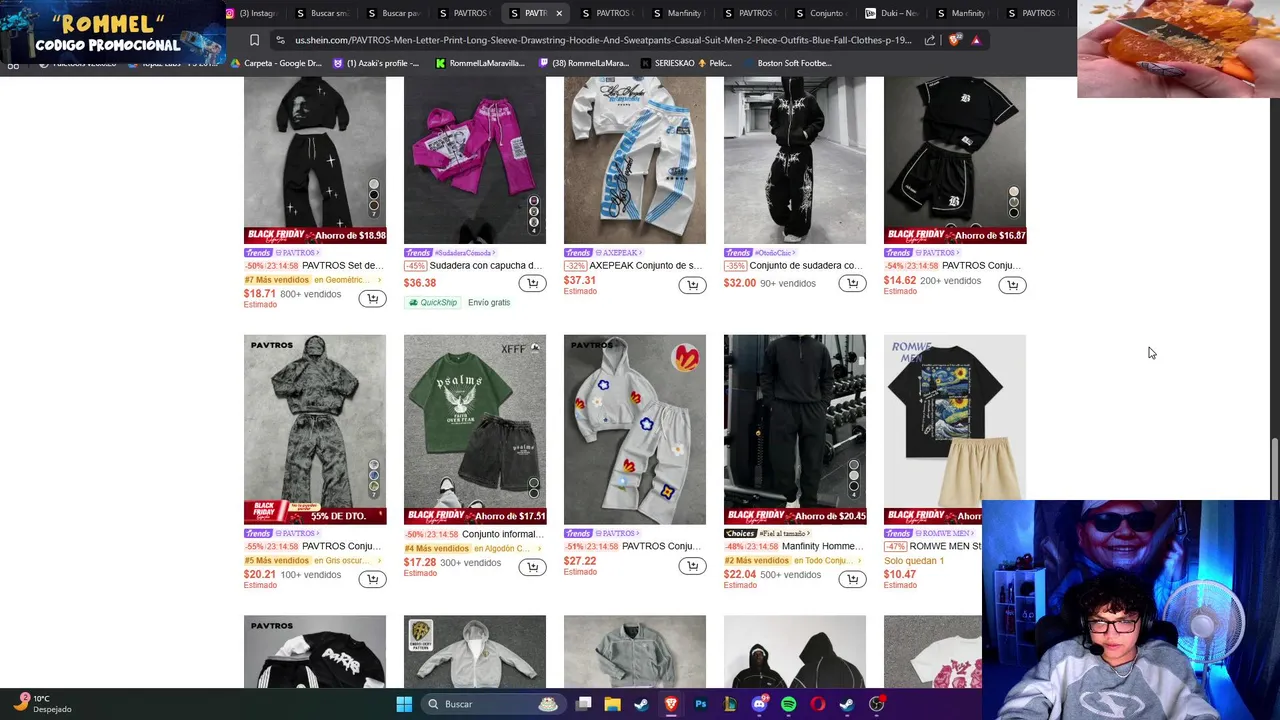The image size is (1280, 720).
Task: Switch to 'Conjunto' browser tab
Action: 822,13
